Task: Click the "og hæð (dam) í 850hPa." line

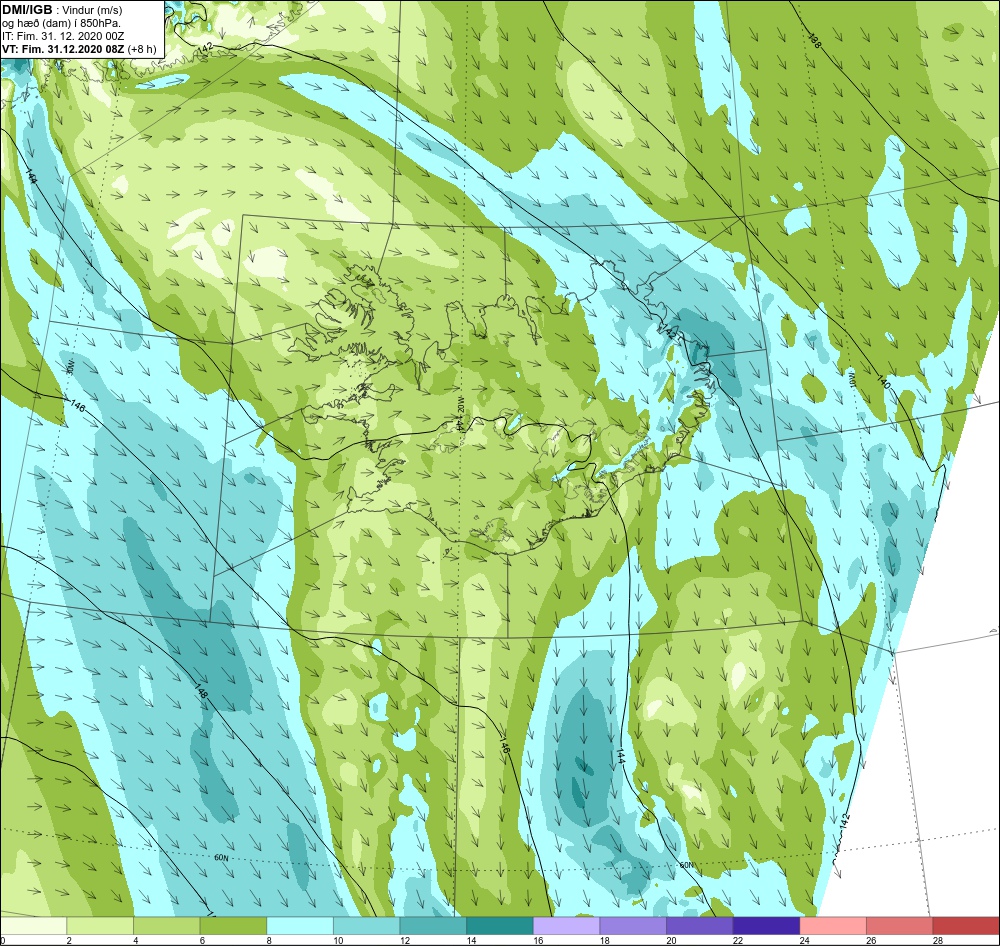Action: coord(62,23)
